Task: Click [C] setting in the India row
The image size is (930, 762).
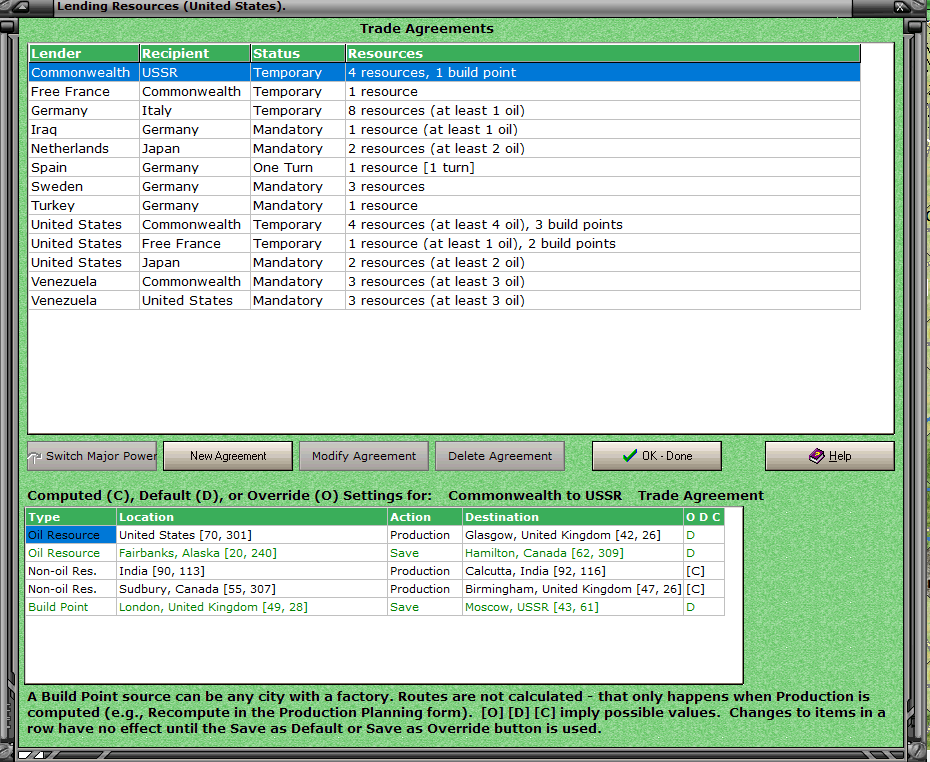Action: [703, 570]
